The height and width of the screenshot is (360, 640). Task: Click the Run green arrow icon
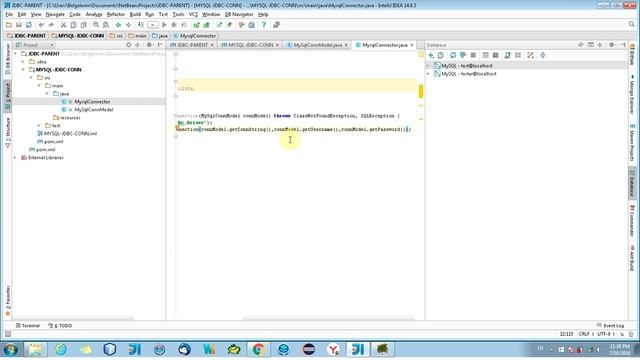point(164,25)
